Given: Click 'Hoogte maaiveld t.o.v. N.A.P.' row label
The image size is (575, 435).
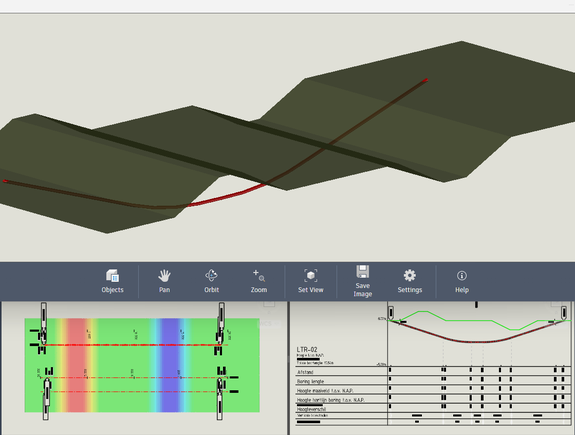Looking at the screenshot, I should (325, 391).
